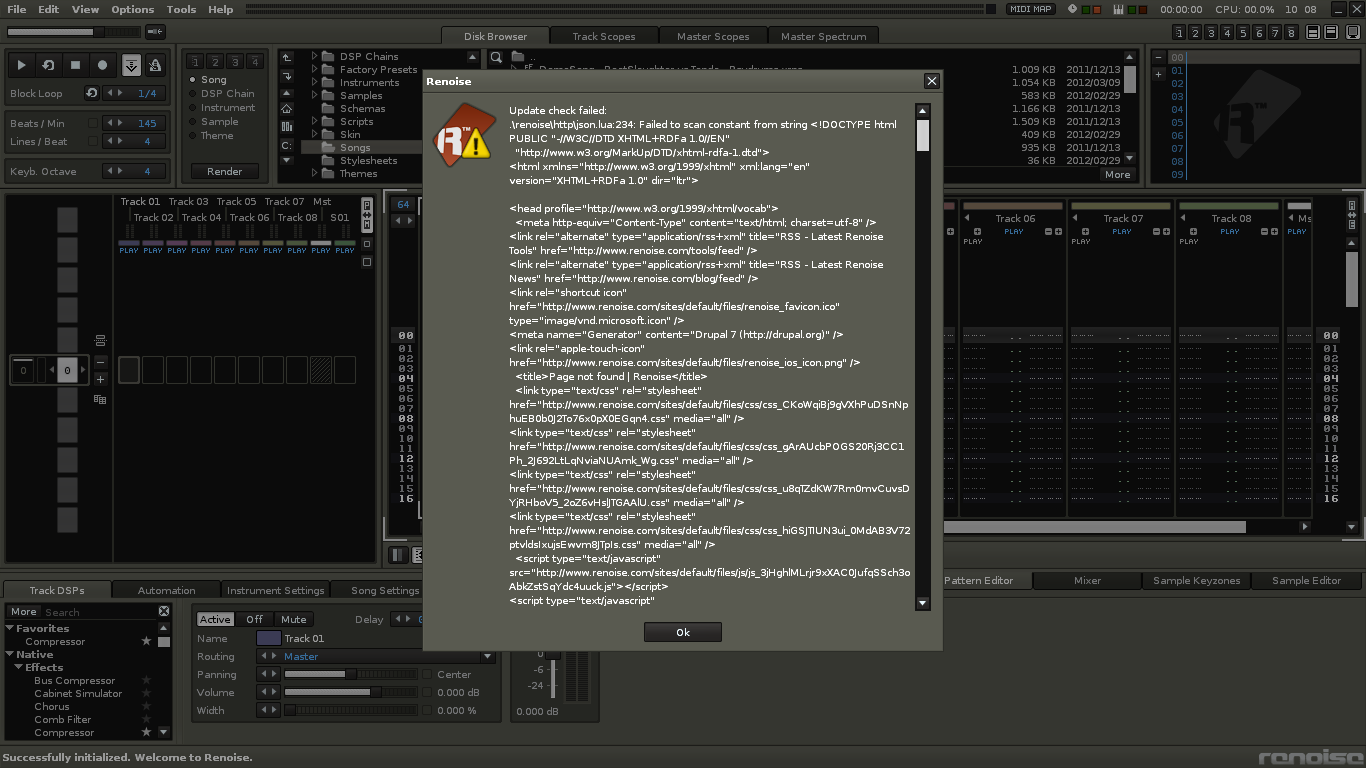Image resolution: width=1366 pixels, height=768 pixels.
Task: Toggle the Beats / Min checkbox
Action: point(93,124)
